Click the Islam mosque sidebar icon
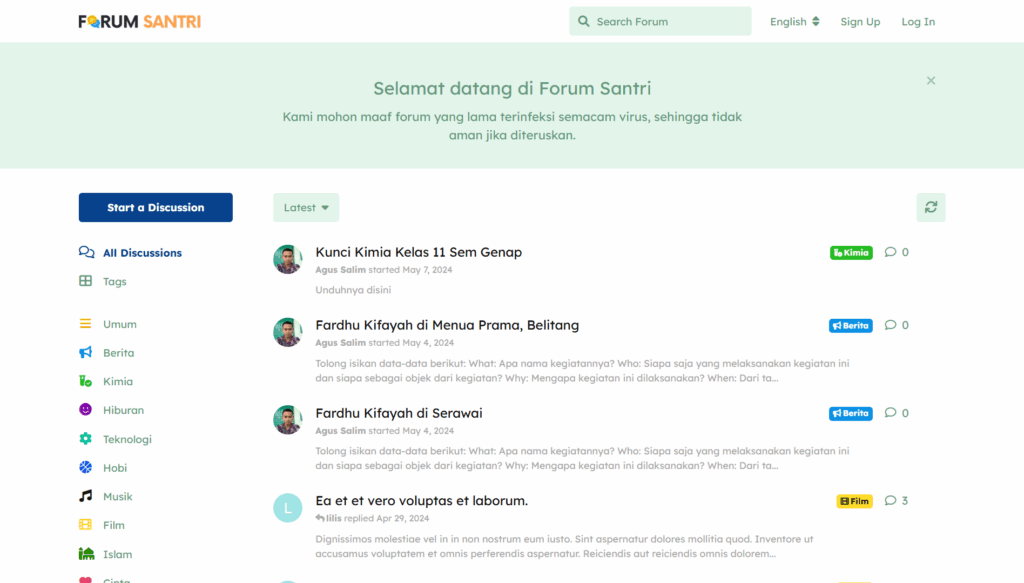The height and width of the screenshot is (583, 1024). click(86, 554)
